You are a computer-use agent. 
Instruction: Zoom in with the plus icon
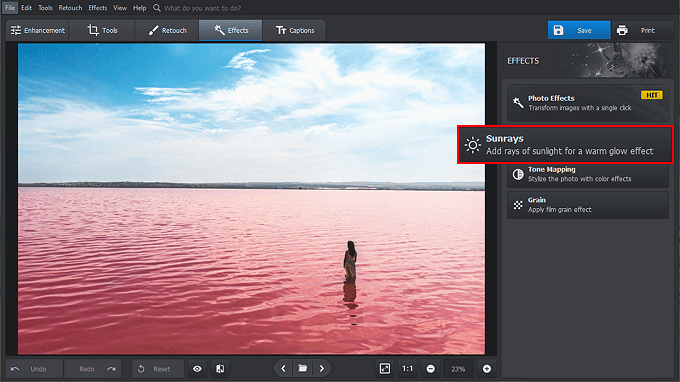tap(487, 369)
